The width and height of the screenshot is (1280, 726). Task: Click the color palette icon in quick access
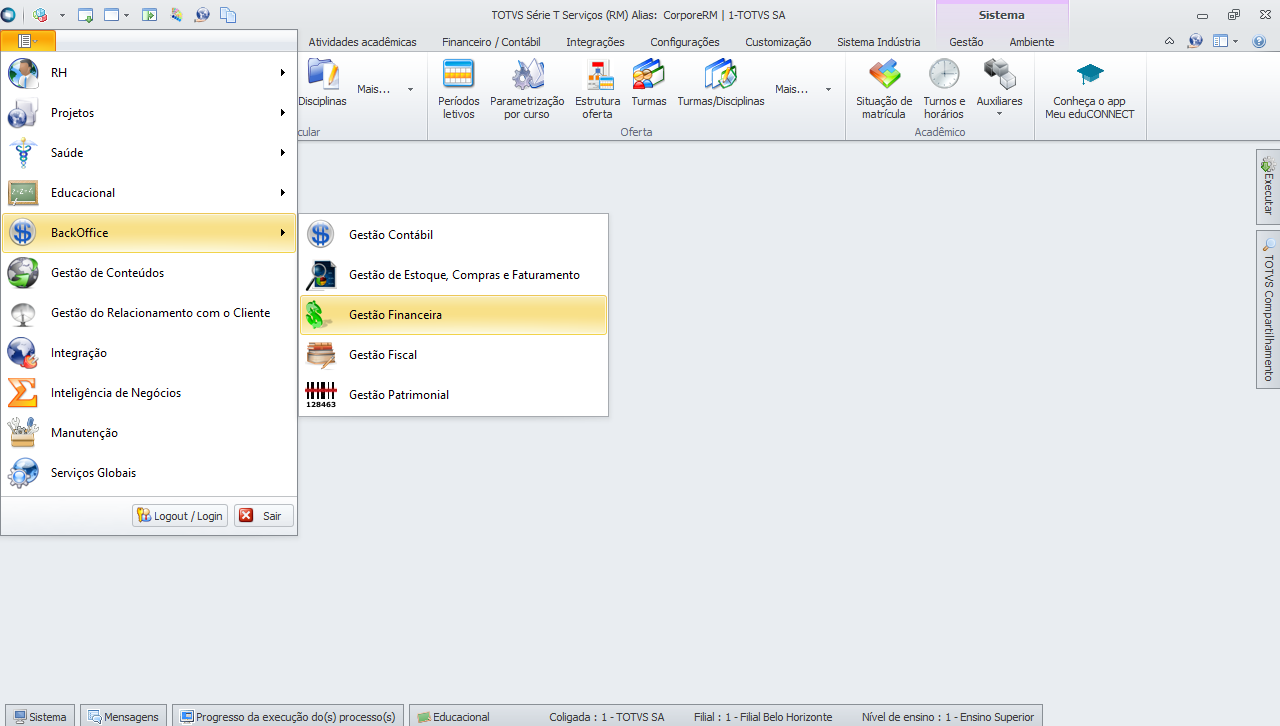click(x=177, y=15)
